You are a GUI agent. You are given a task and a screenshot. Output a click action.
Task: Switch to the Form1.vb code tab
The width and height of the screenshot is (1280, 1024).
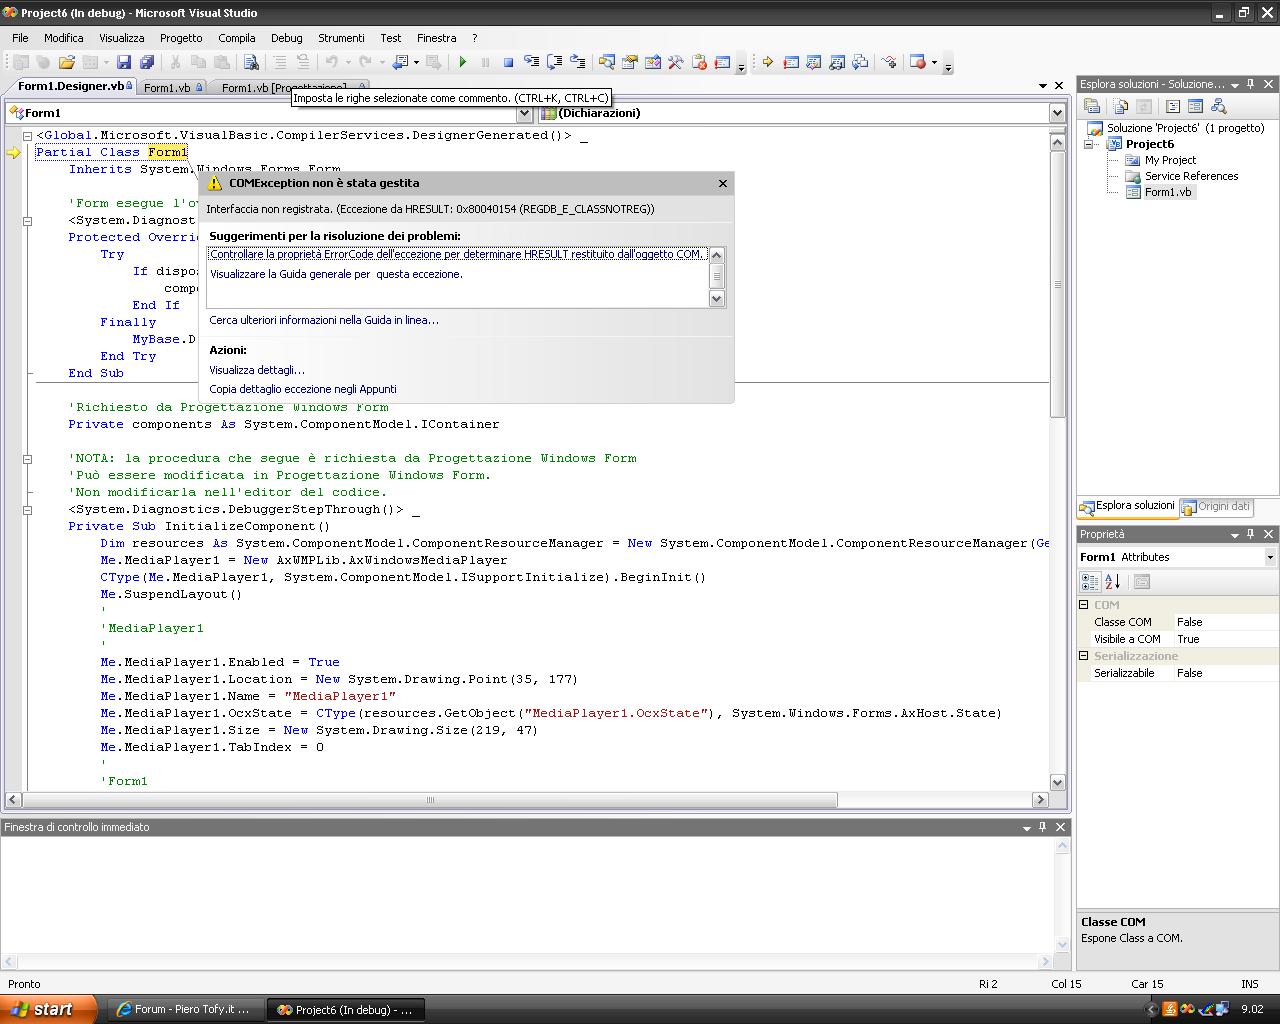coord(172,88)
